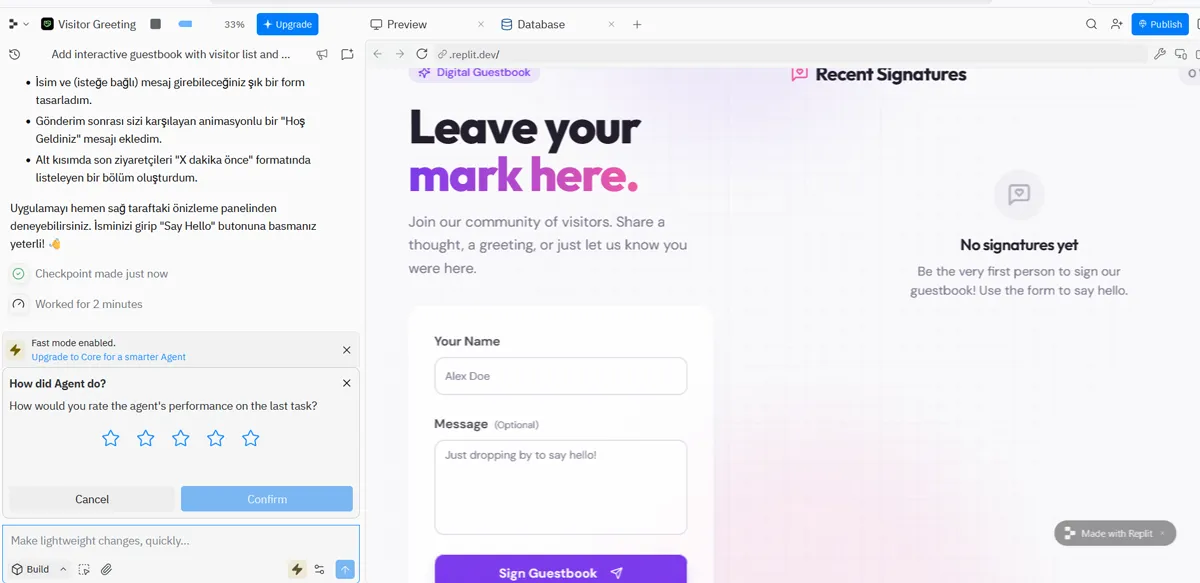Image resolution: width=1200 pixels, height=583 pixels.
Task: Open Upgrade to Core link
Action: click(x=108, y=357)
